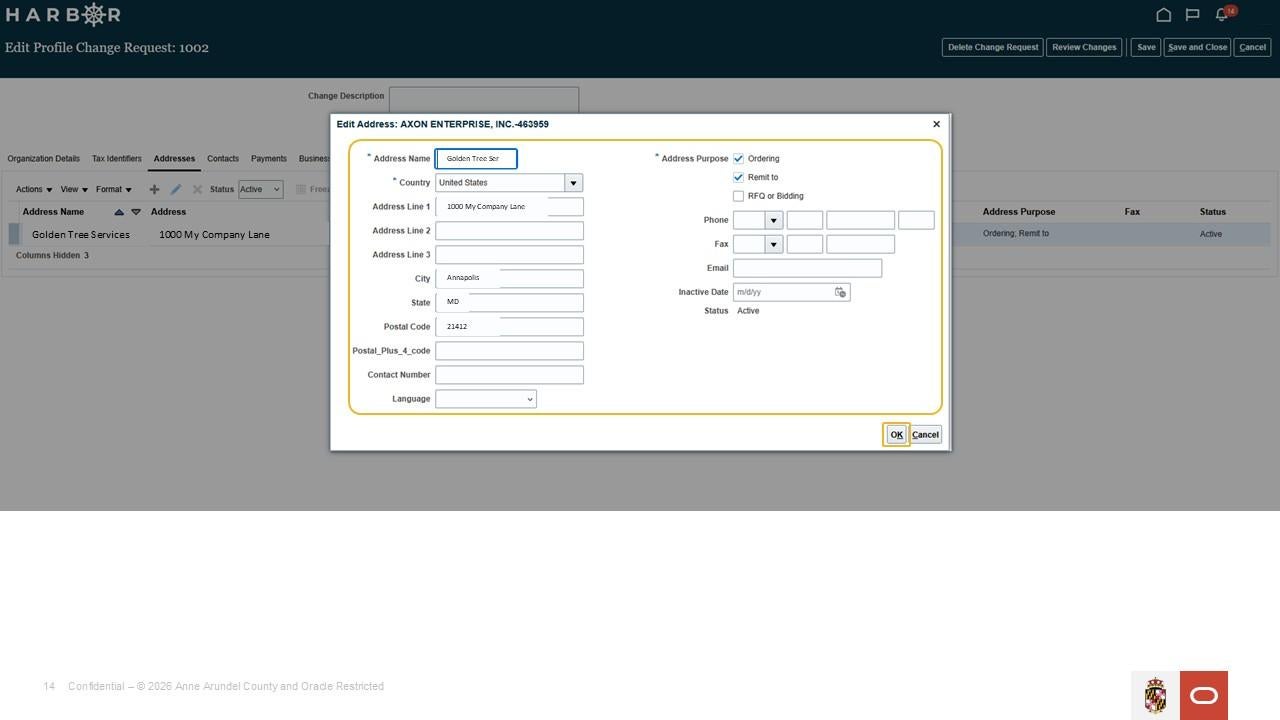Click the add address plus icon

click(x=154, y=189)
